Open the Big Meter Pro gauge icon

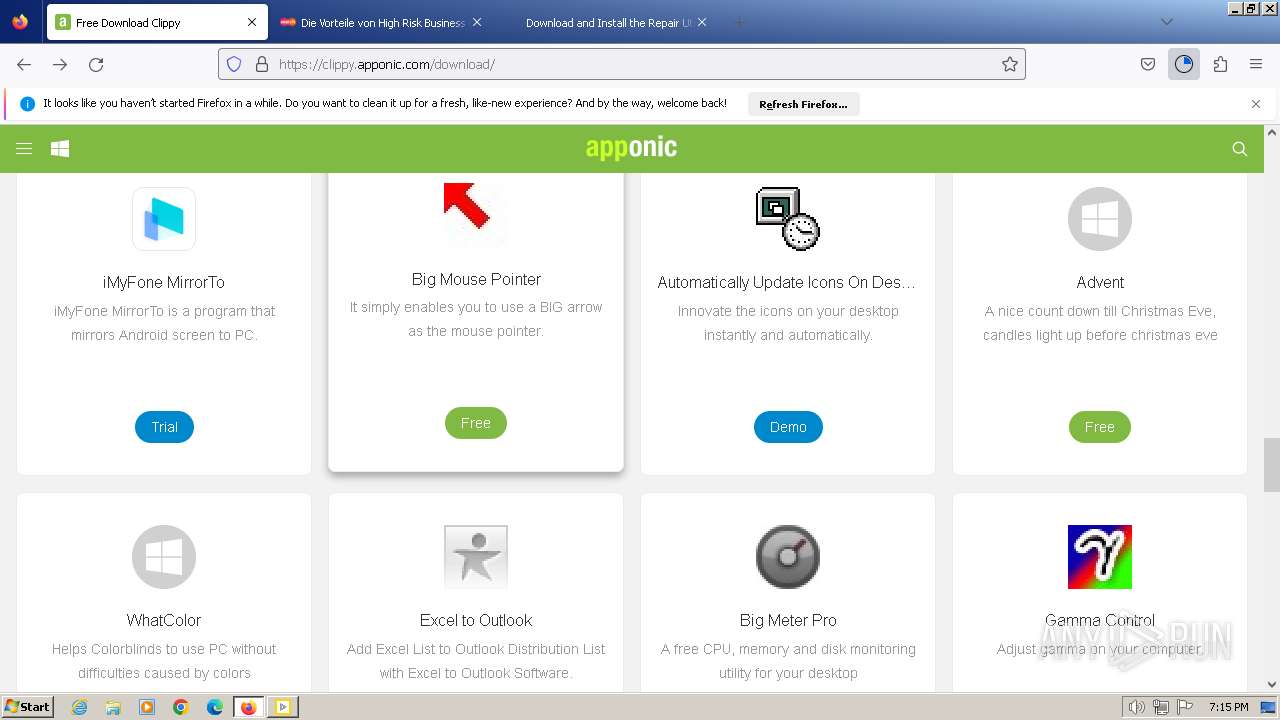(x=788, y=557)
